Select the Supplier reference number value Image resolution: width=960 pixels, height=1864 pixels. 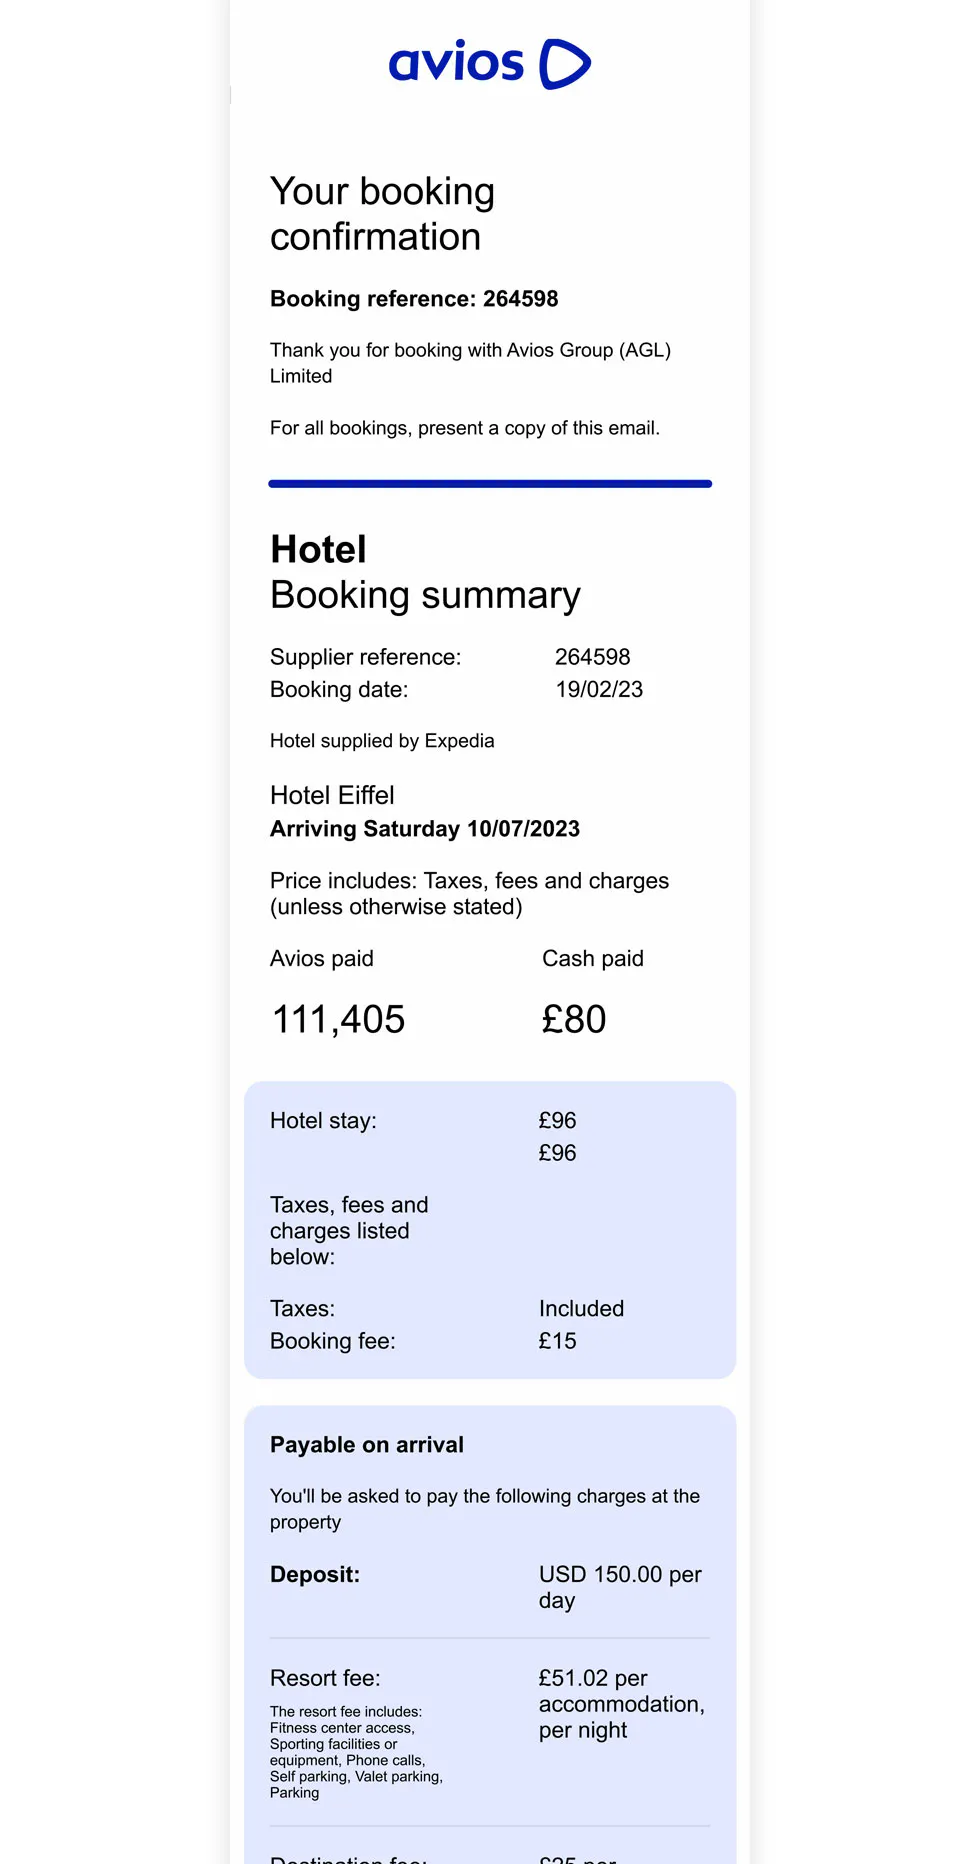tap(592, 657)
